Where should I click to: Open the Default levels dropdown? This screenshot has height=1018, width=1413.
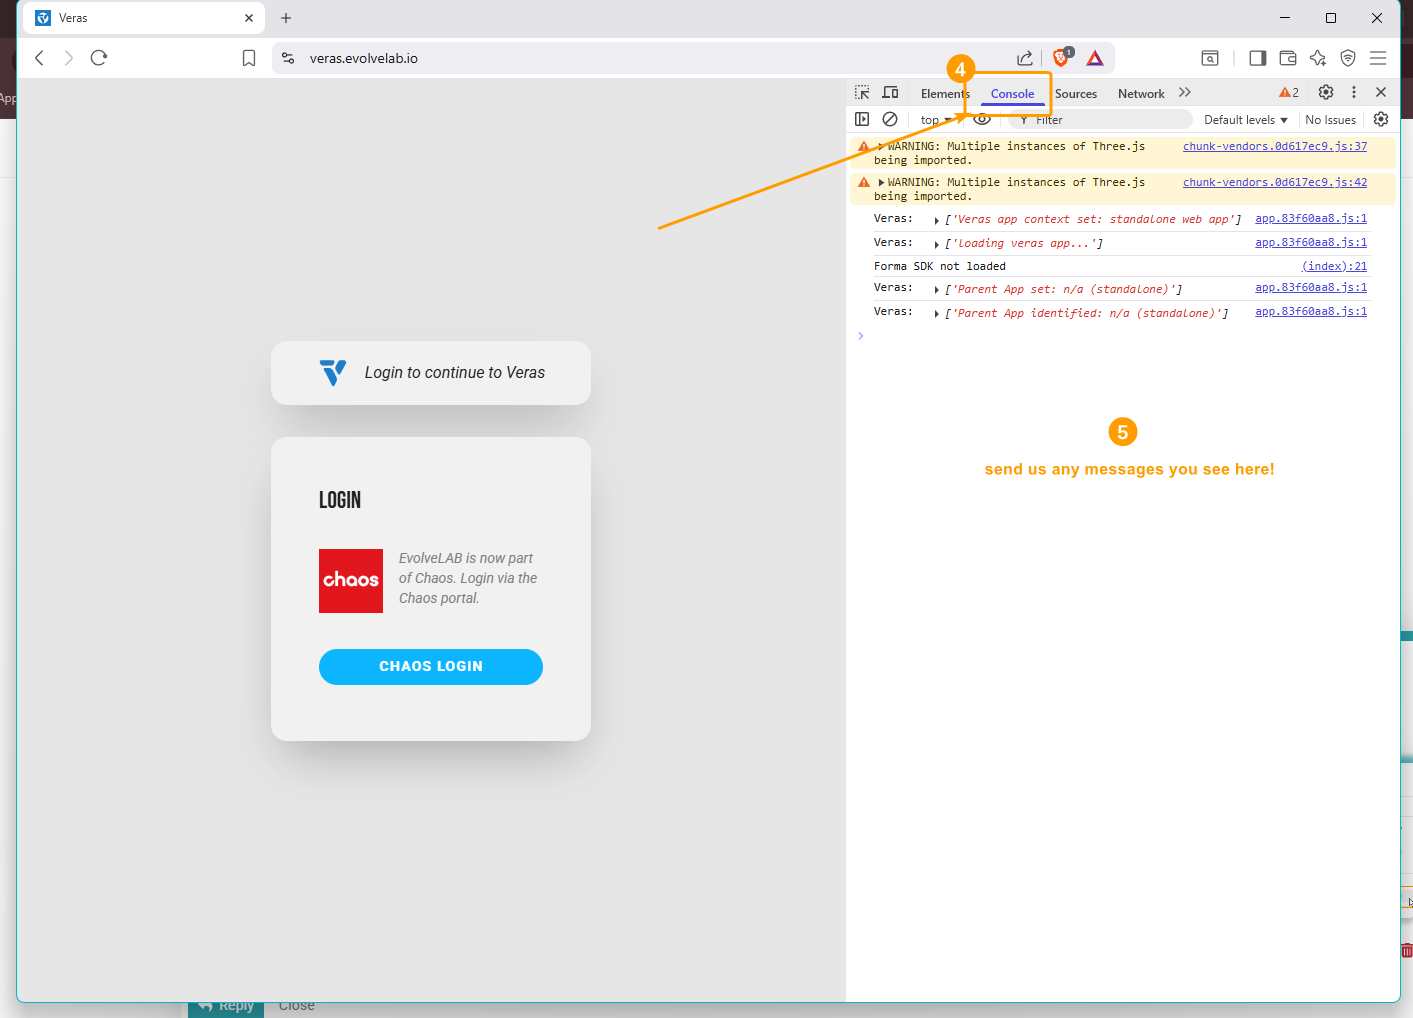tap(1246, 120)
